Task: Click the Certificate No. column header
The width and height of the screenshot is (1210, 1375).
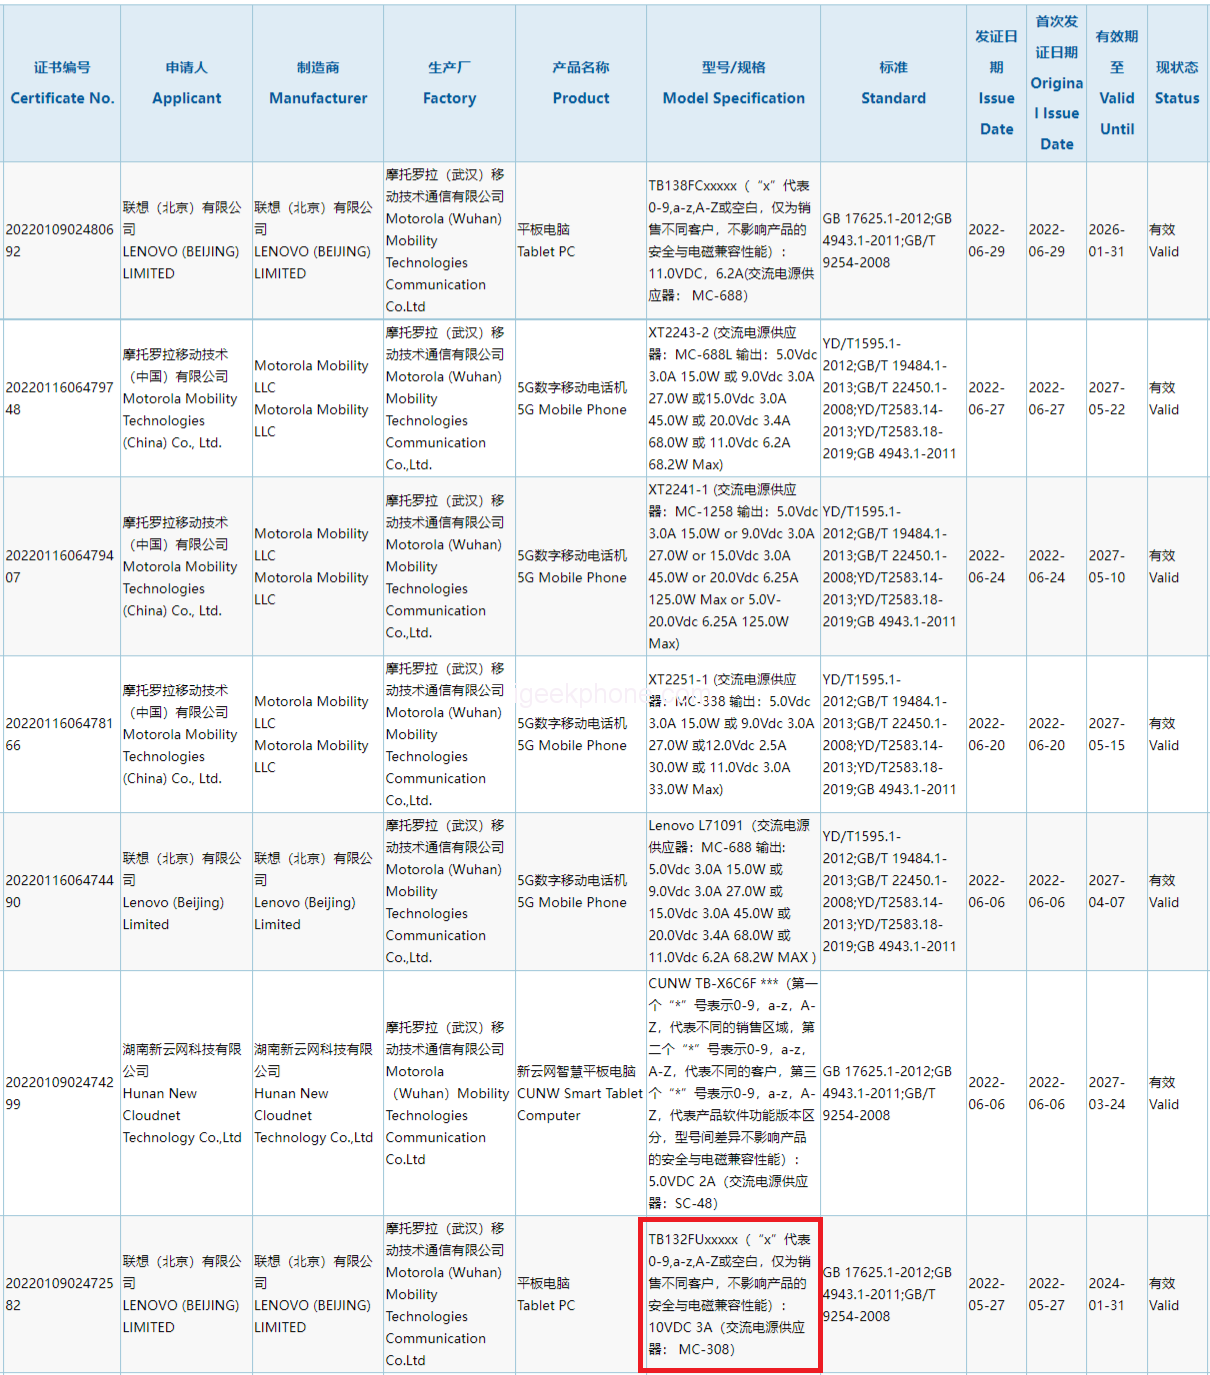Action: (62, 83)
